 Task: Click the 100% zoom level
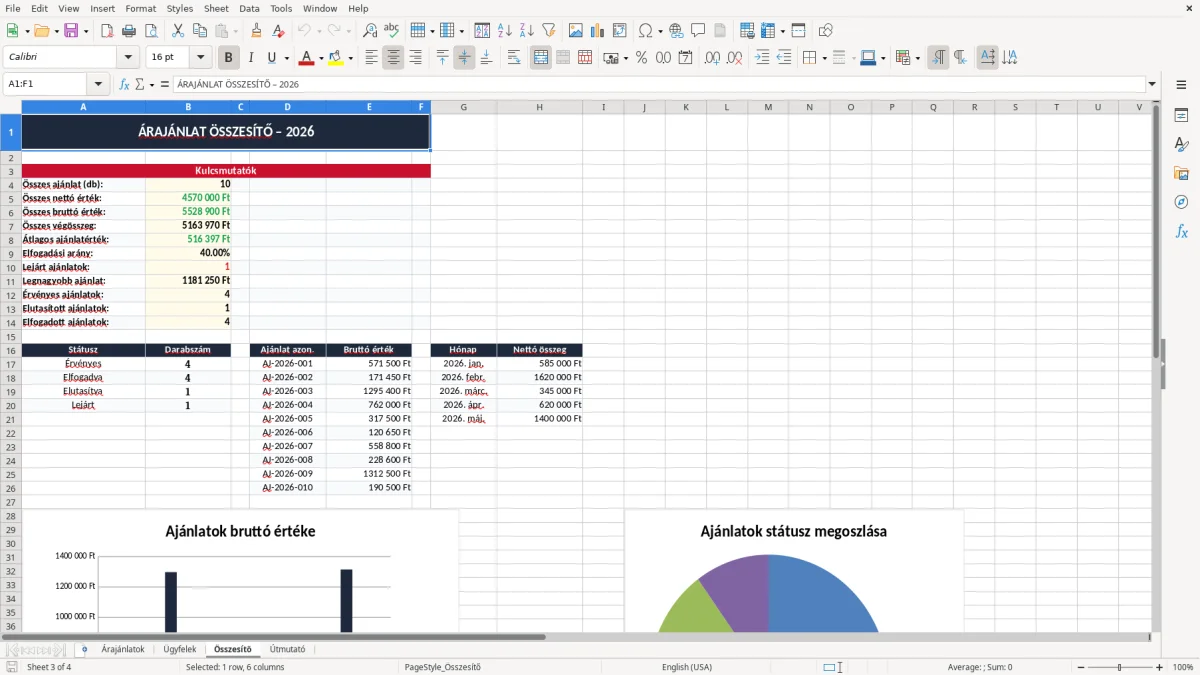point(1183,667)
